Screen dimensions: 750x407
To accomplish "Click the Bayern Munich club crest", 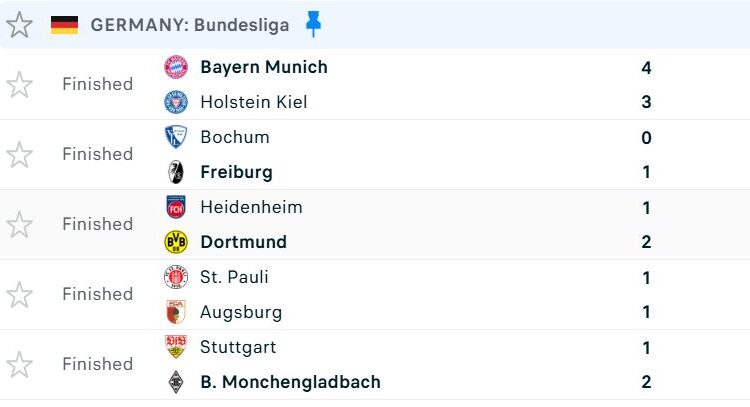I will pyautogui.click(x=176, y=67).
